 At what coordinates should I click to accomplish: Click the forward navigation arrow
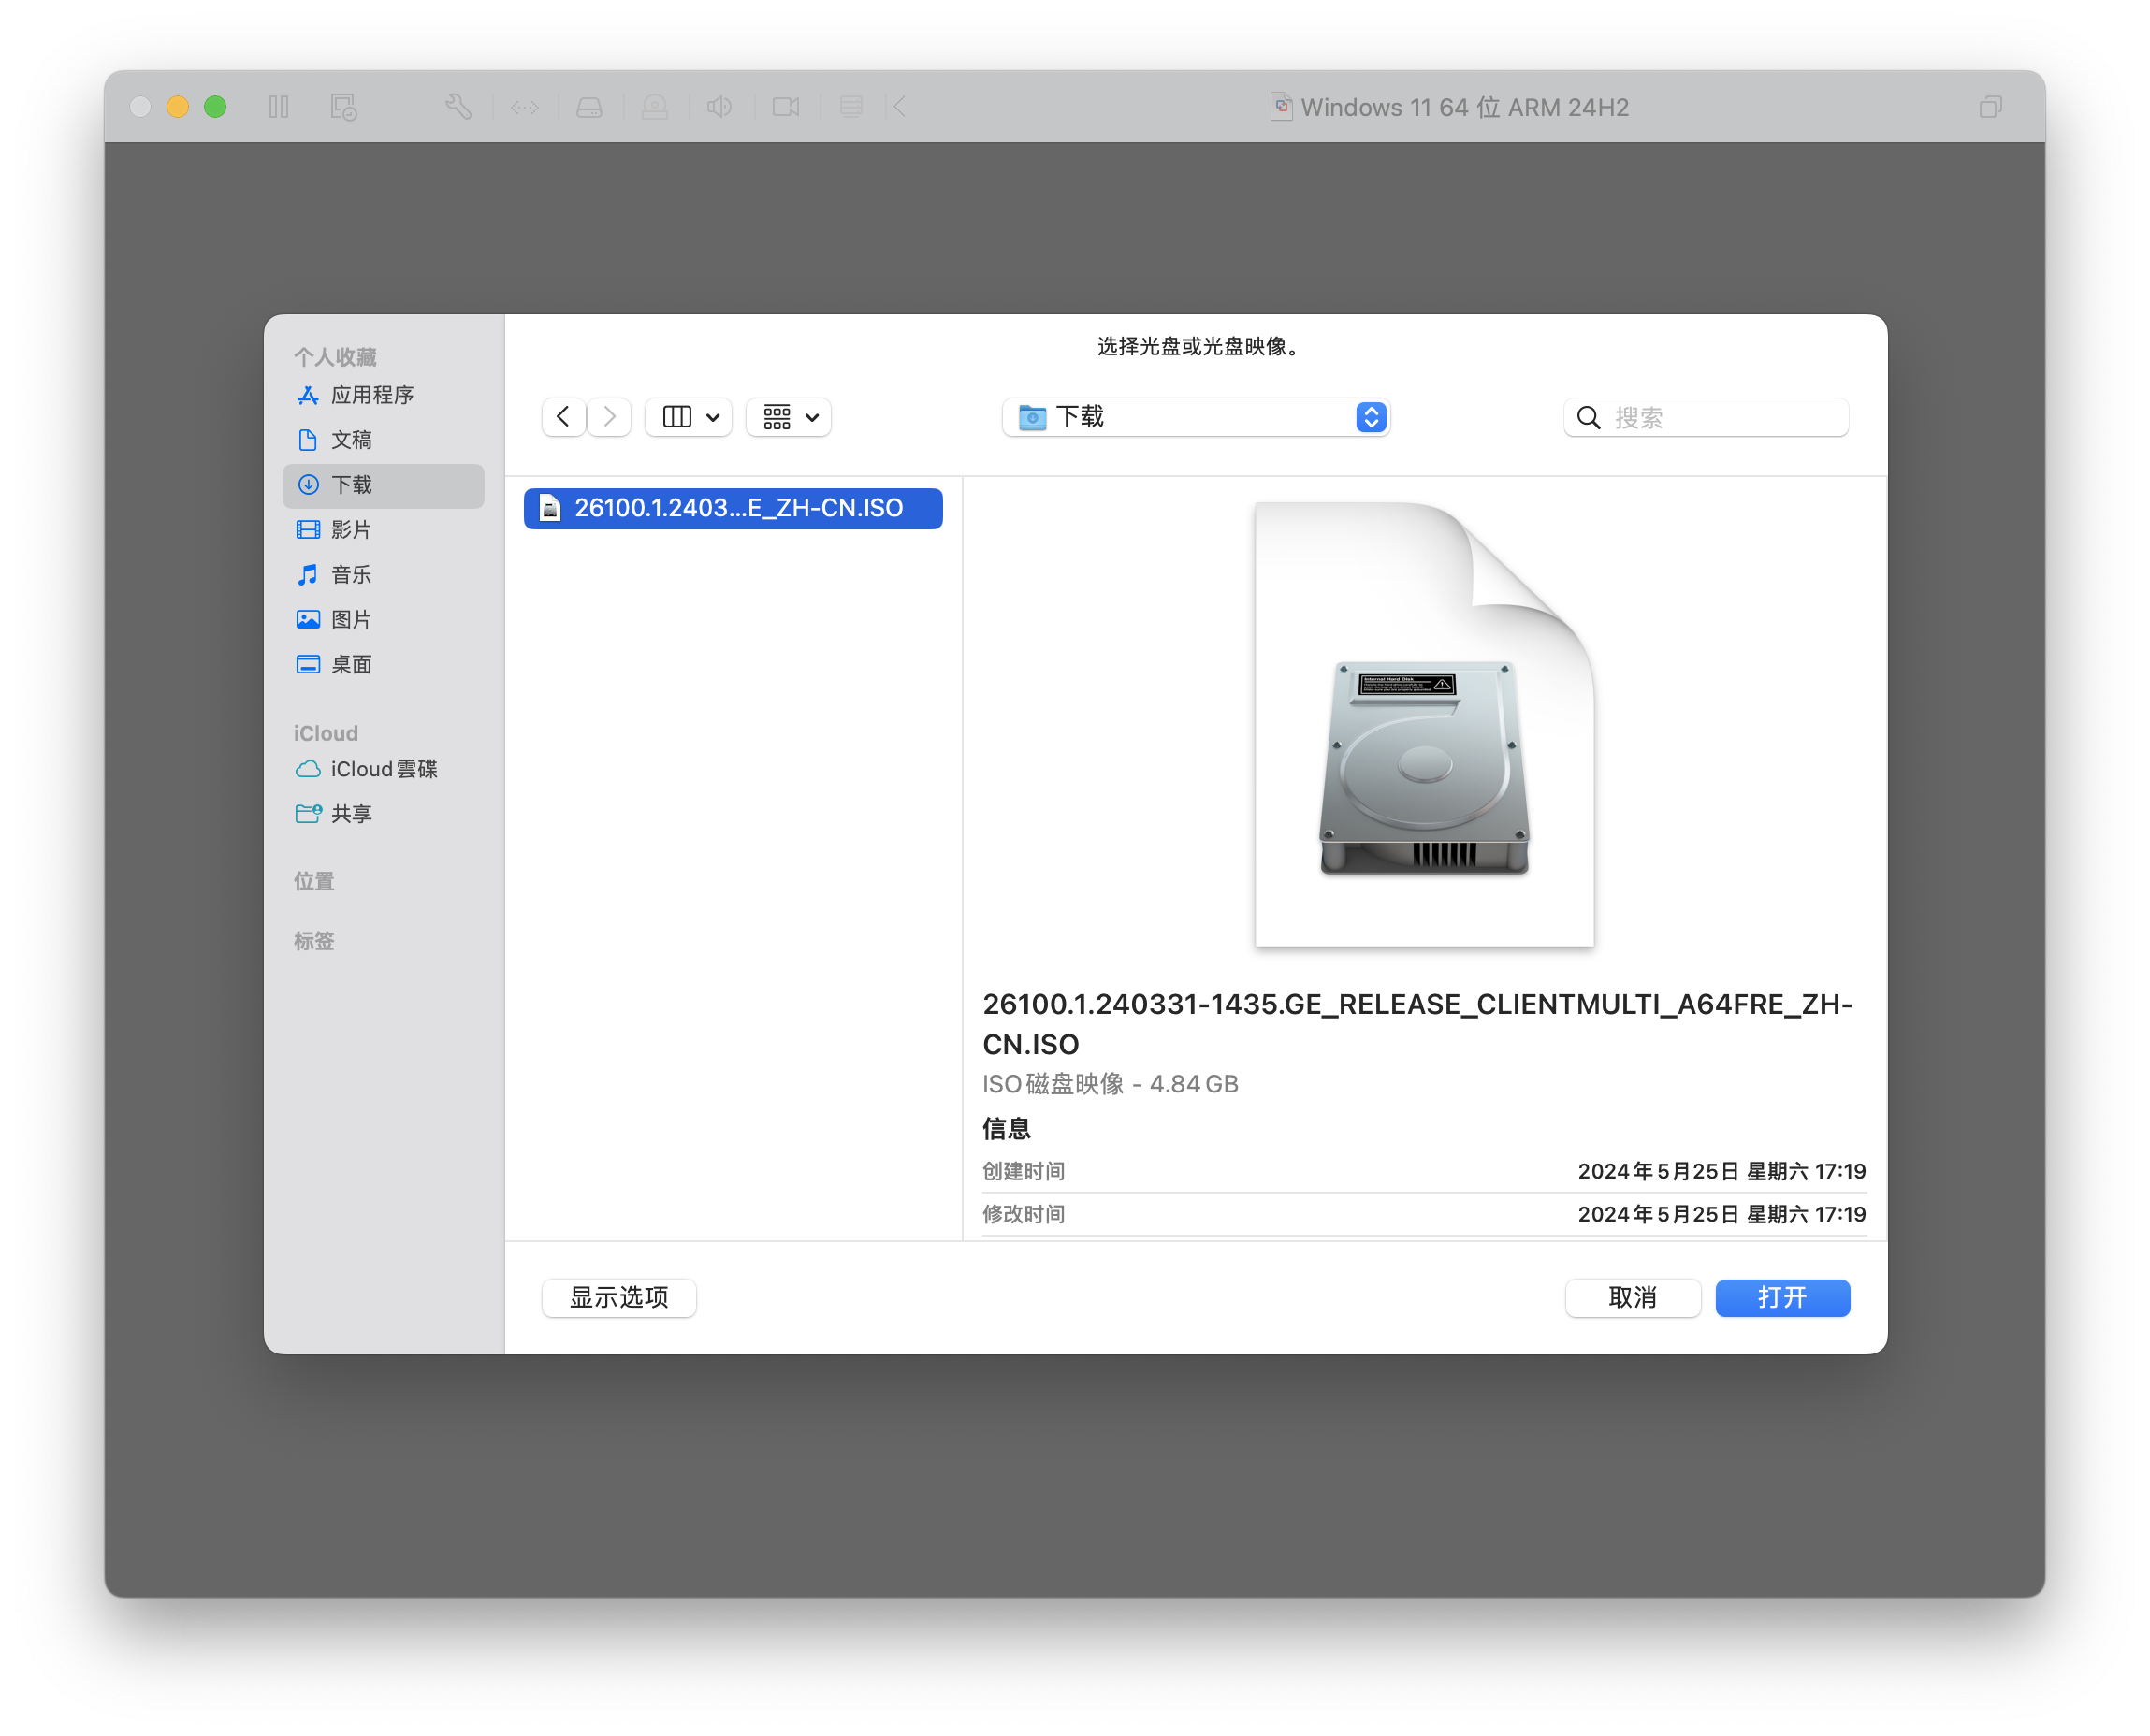pos(609,417)
